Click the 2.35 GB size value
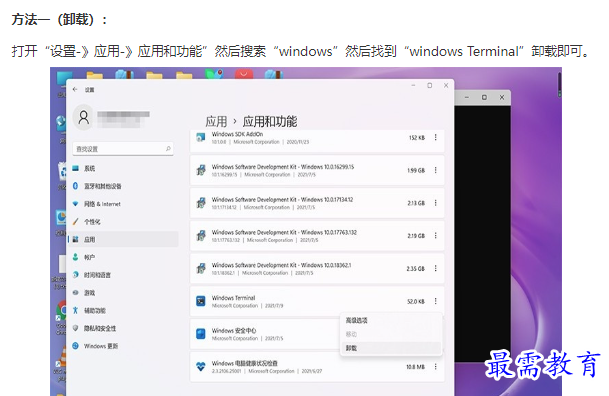This screenshot has height=396, width=609. pos(416,269)
